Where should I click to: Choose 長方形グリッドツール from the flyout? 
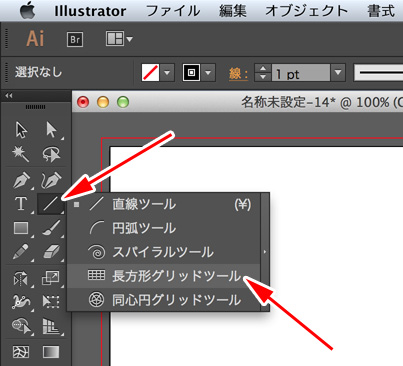(x=164, y=276)
